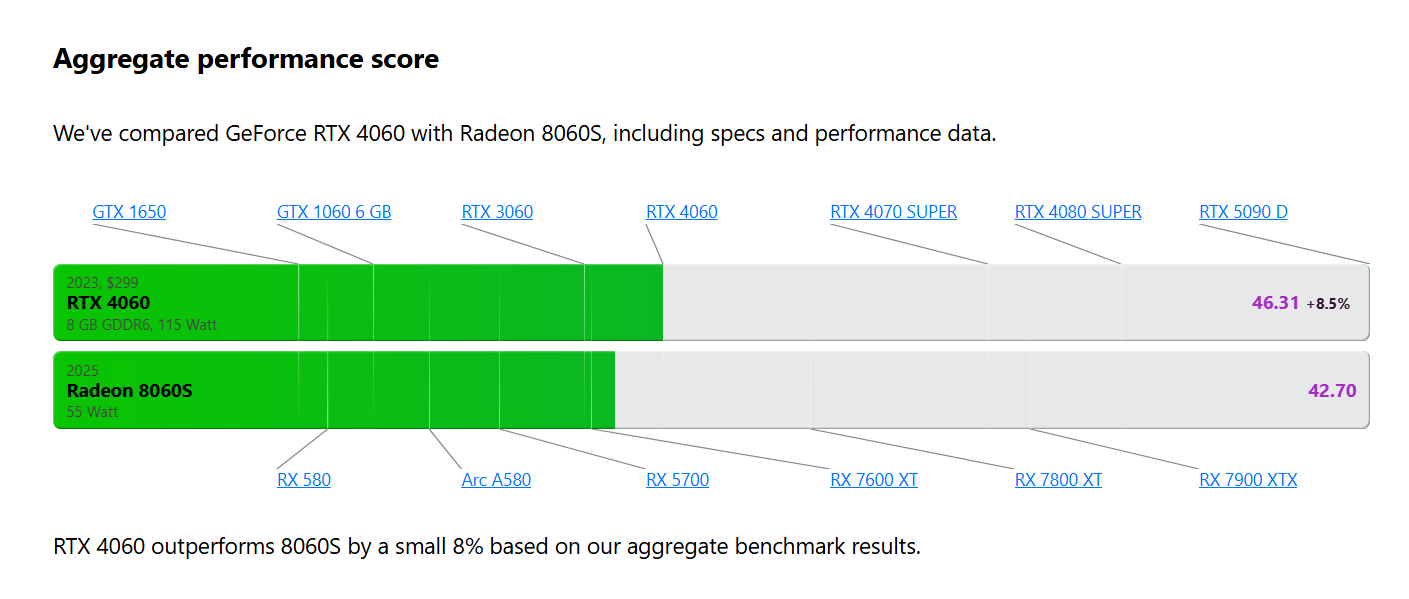Click the Aggregate performance score heading
1409x599 pixels.
coord(245,59)
